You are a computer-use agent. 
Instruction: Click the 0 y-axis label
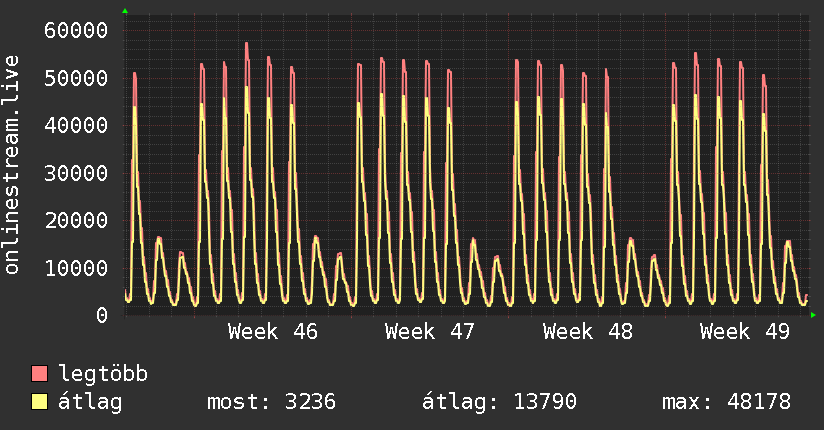[x=102, y=315]
